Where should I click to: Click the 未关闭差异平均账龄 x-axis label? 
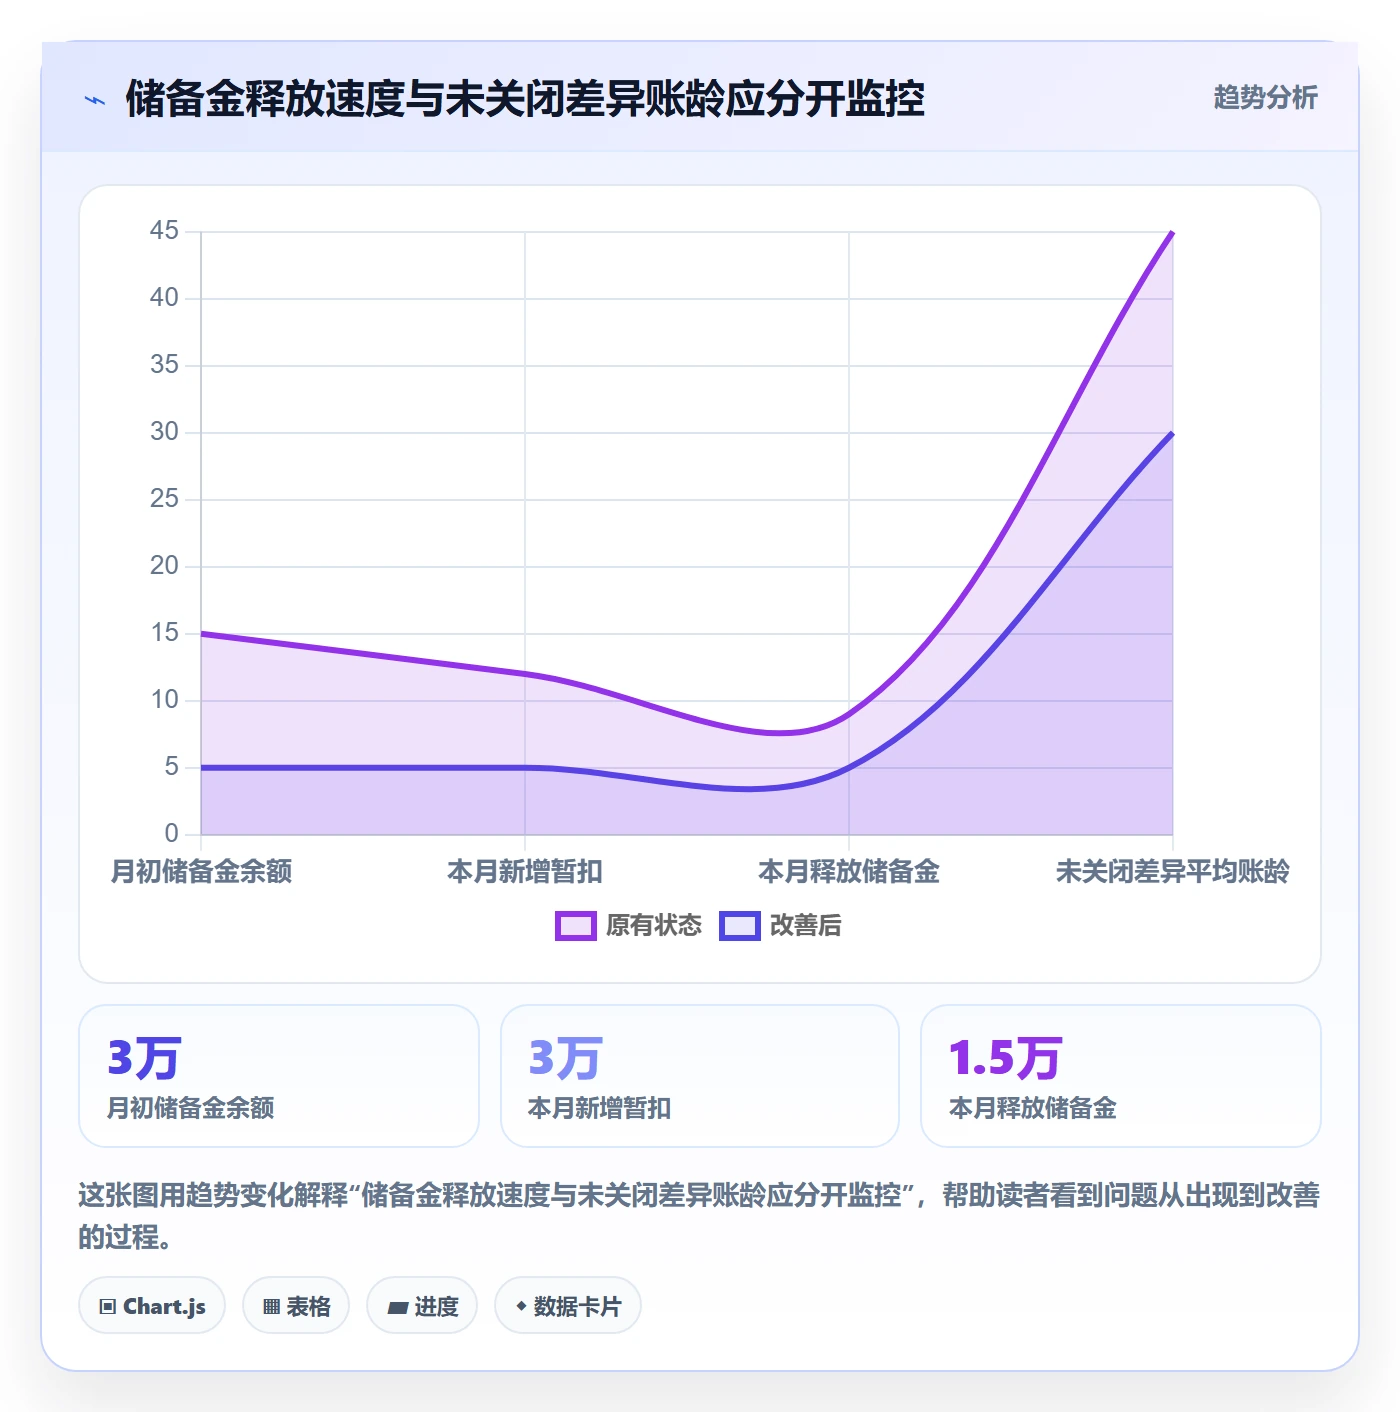[1173, 871]
